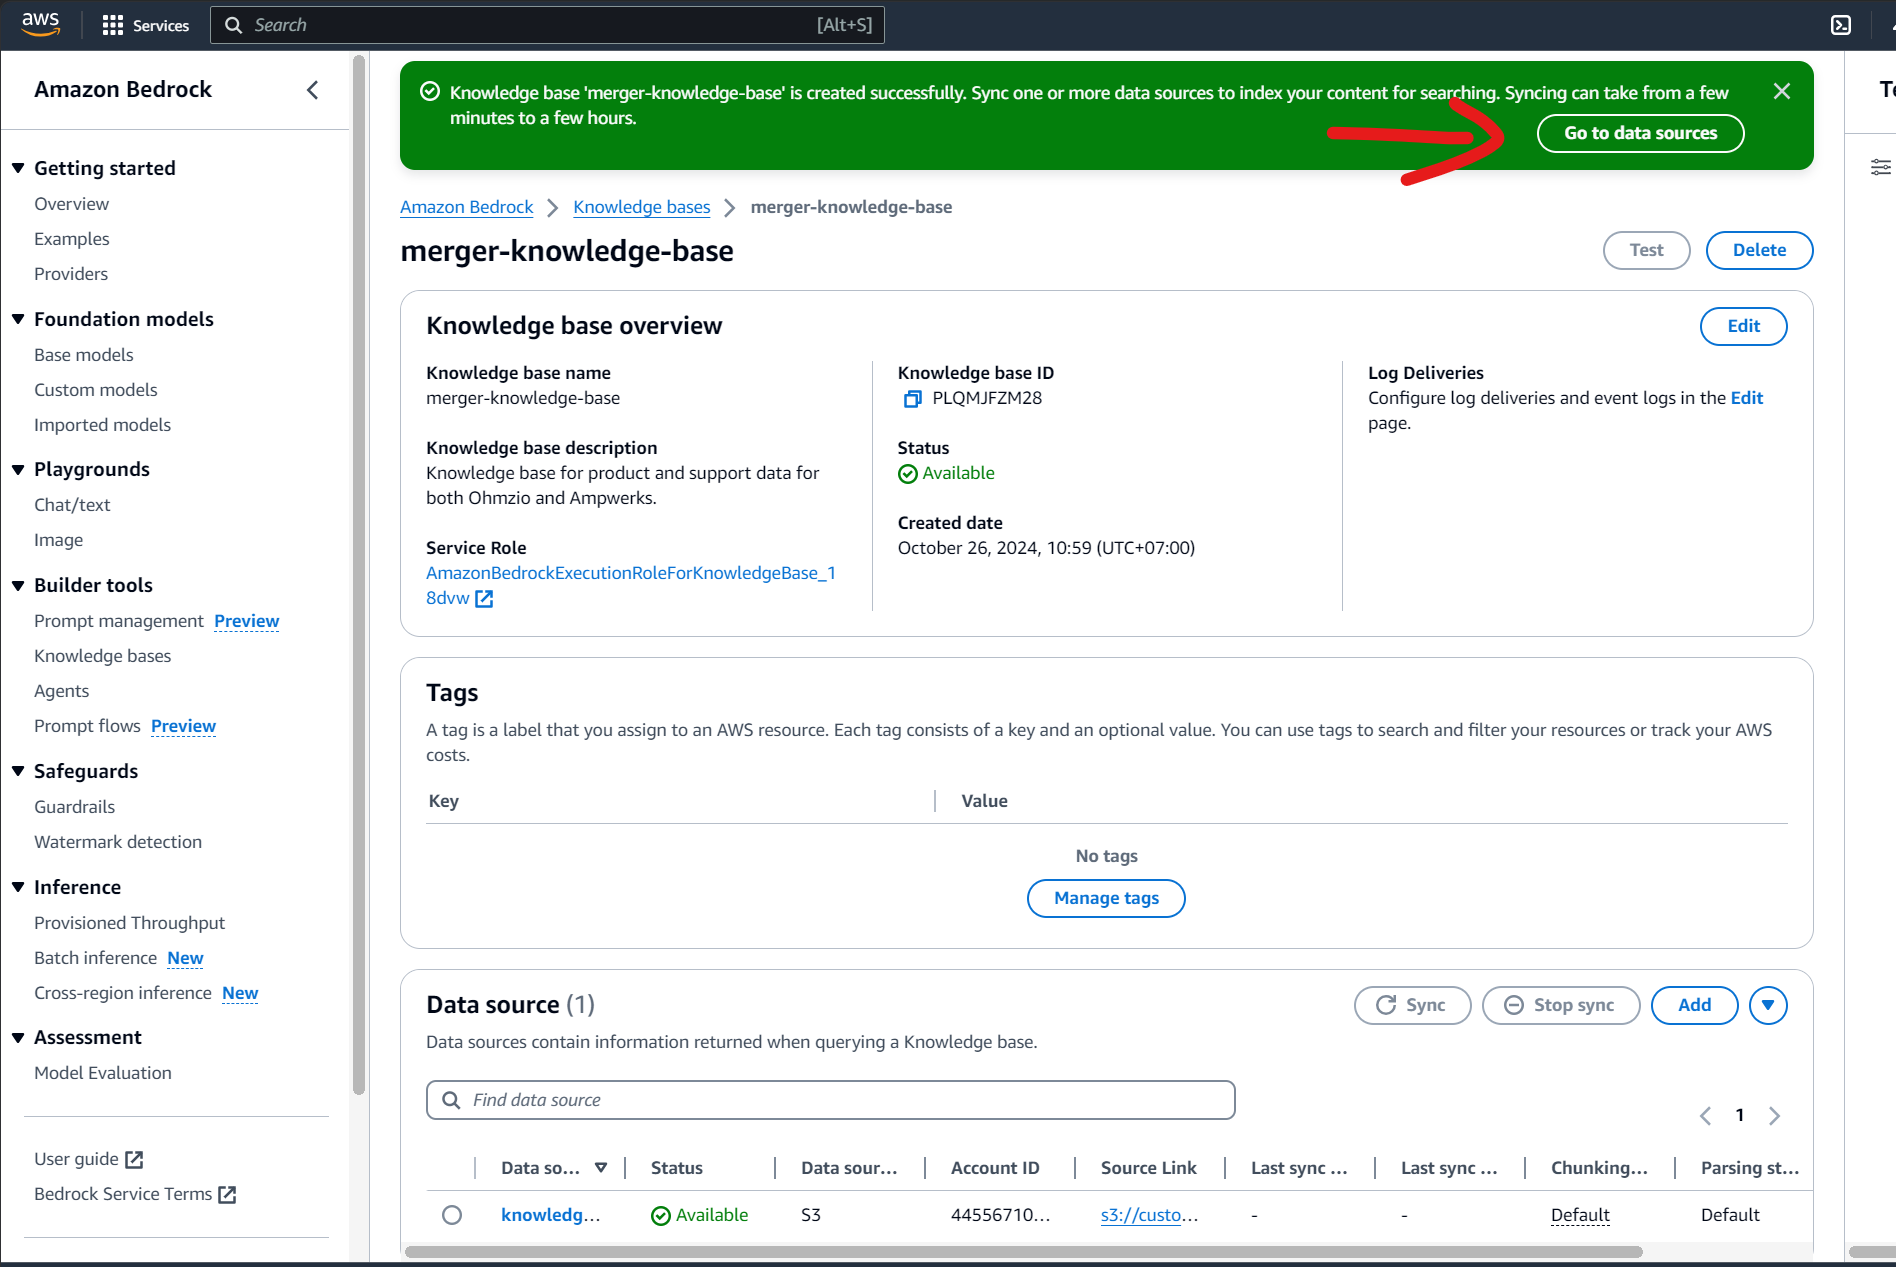Viewport: 1896px width, 1267px height.
Task: Click the Test button
Action: coord(1646,250)
